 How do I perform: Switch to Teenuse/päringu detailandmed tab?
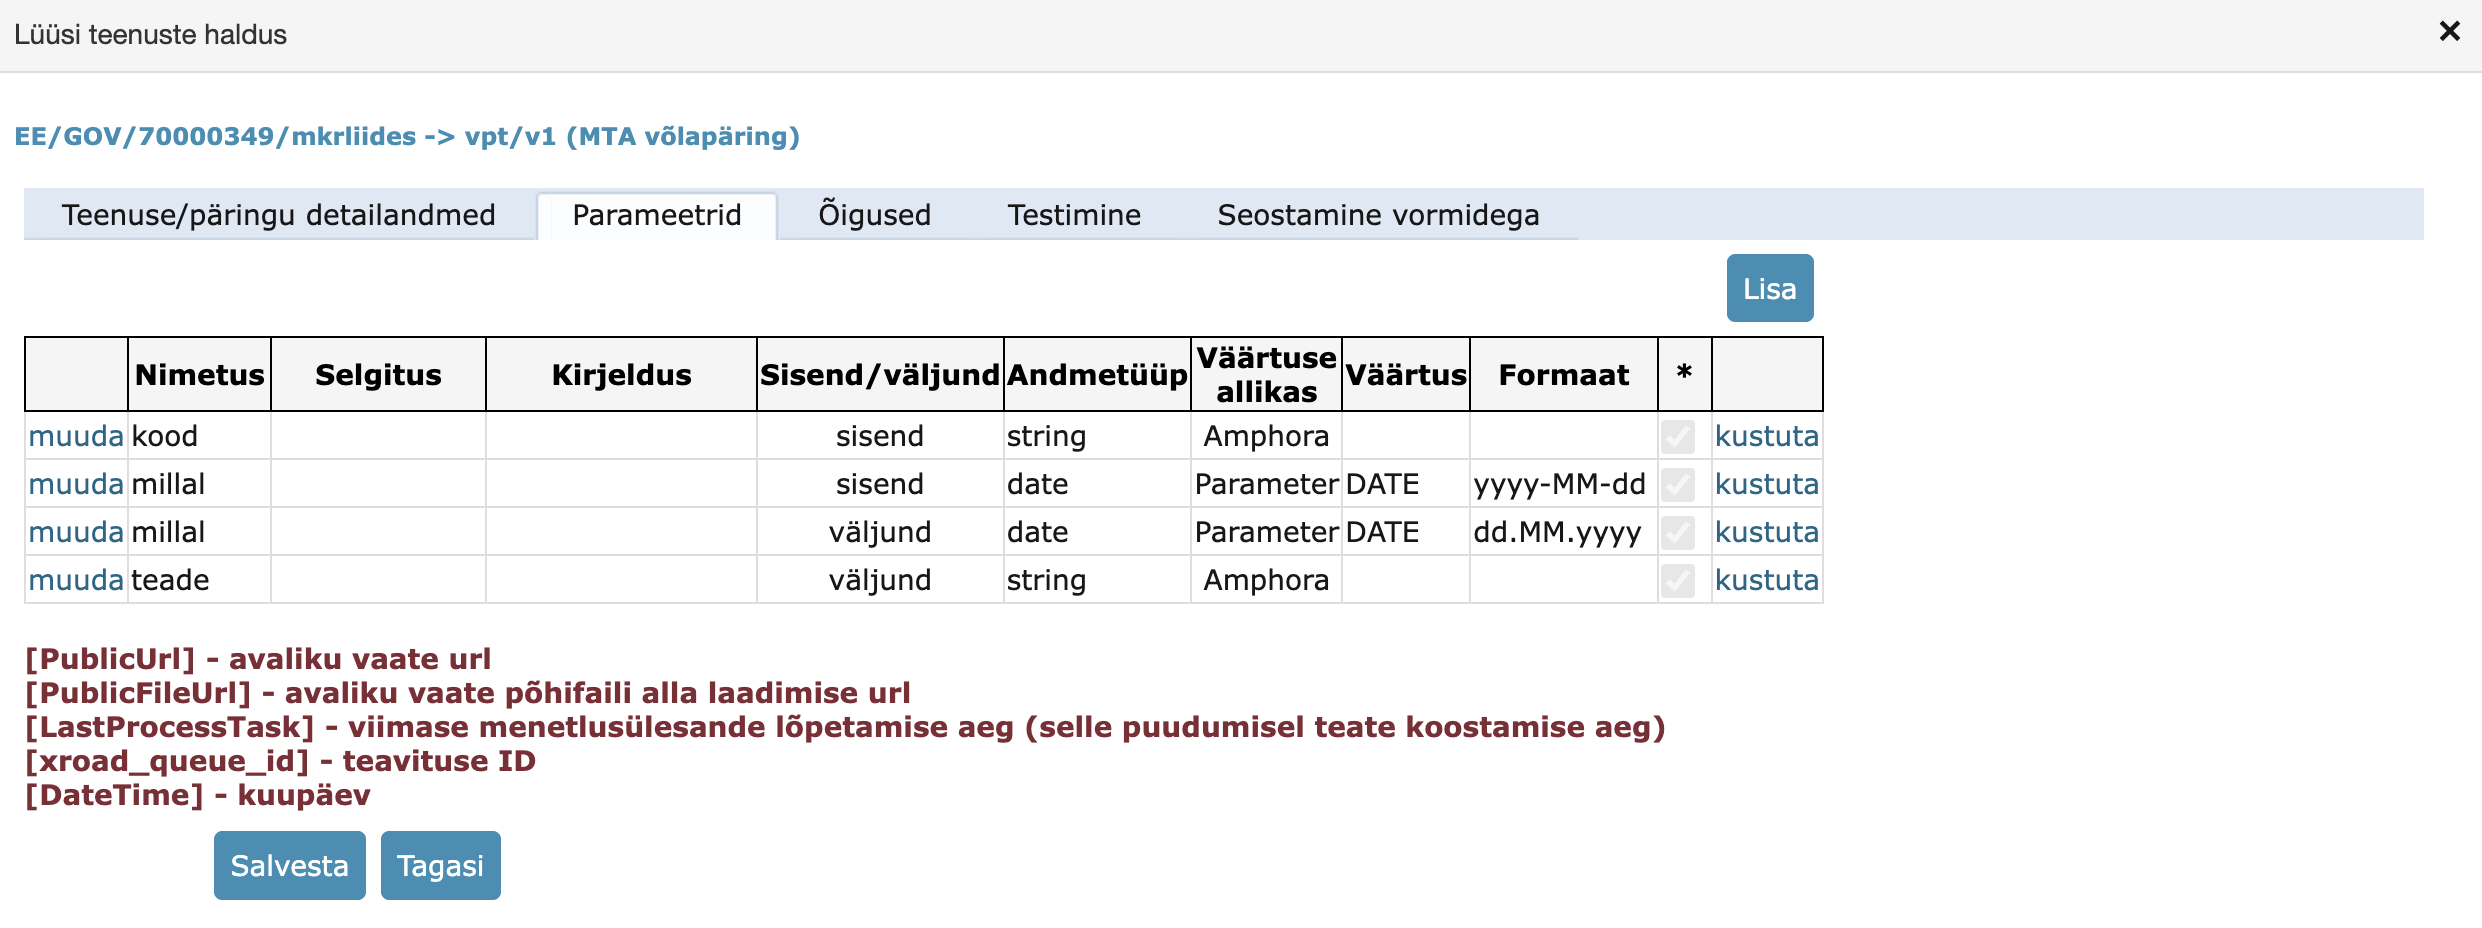(x=280, y=215)
